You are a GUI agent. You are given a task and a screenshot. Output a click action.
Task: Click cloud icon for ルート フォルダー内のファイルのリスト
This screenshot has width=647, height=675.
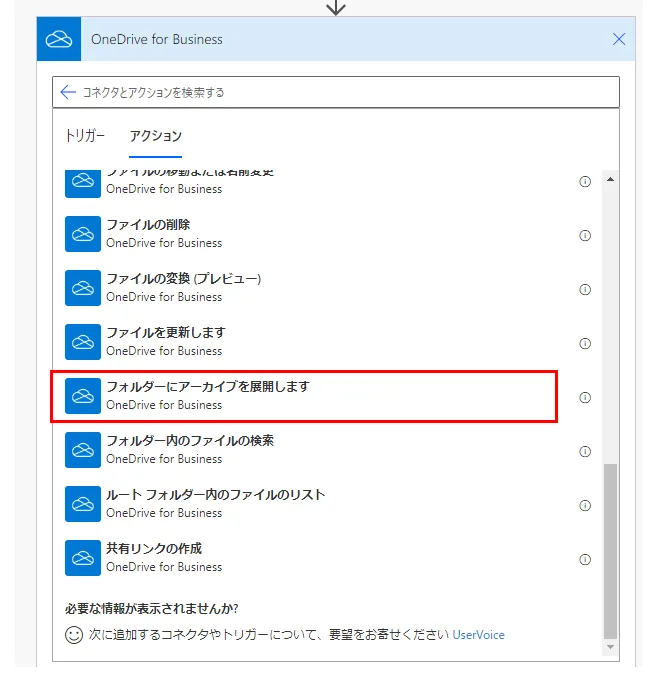[x=83, y=504]
